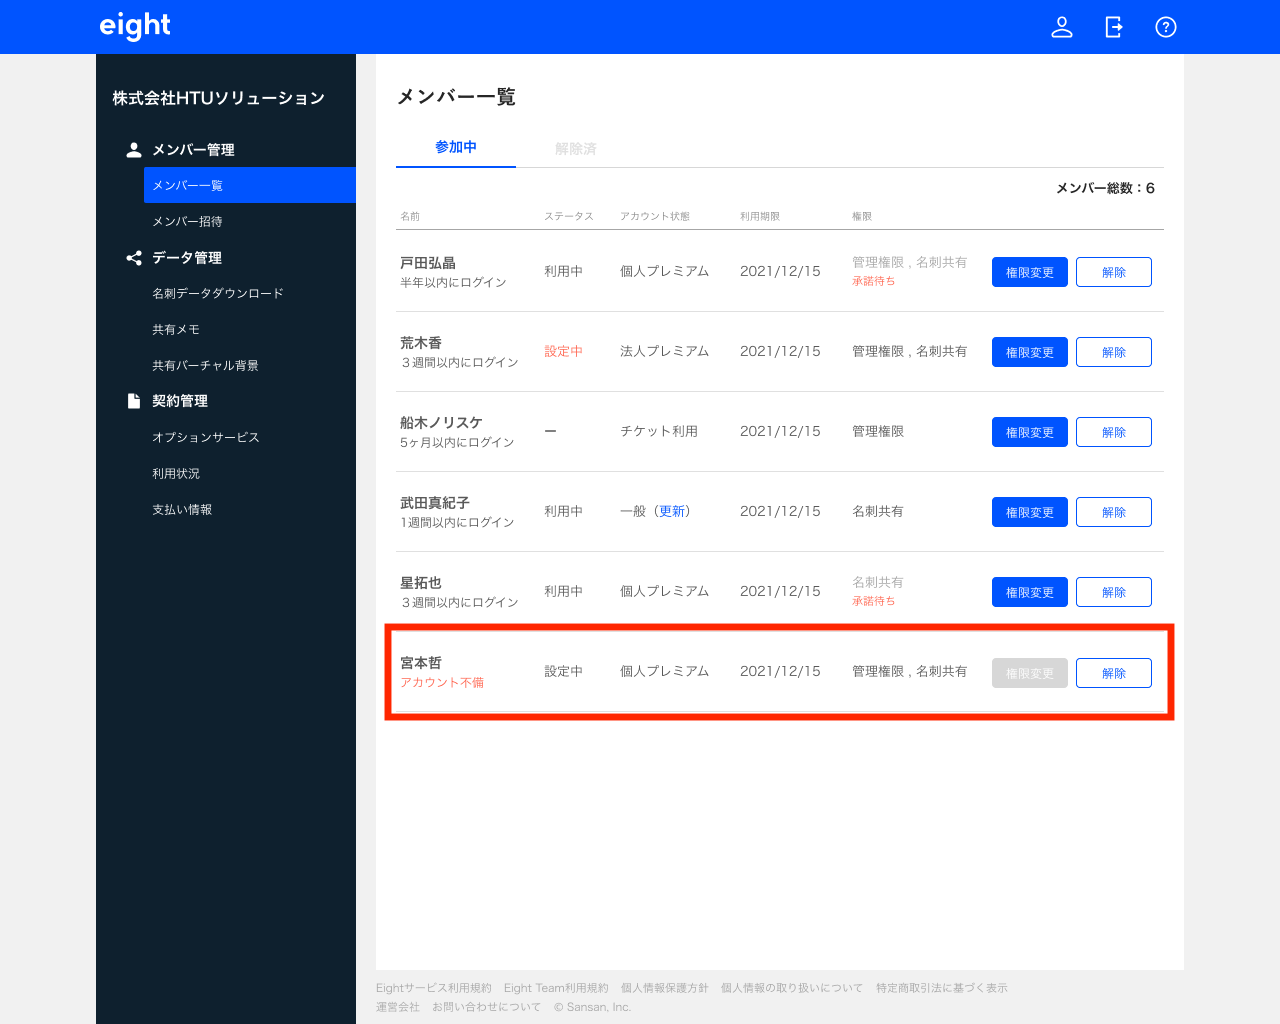
Task: Click the データ管理 share icon
Action: click(134, 258)
